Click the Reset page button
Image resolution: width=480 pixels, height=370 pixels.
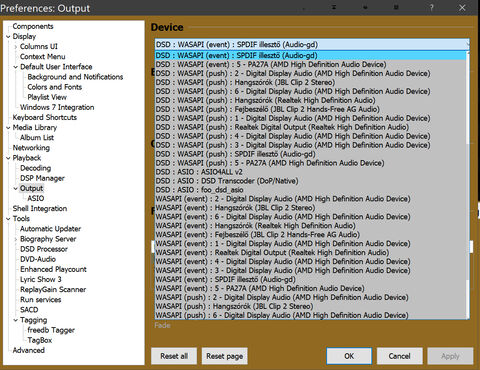[x=225, y=356]
